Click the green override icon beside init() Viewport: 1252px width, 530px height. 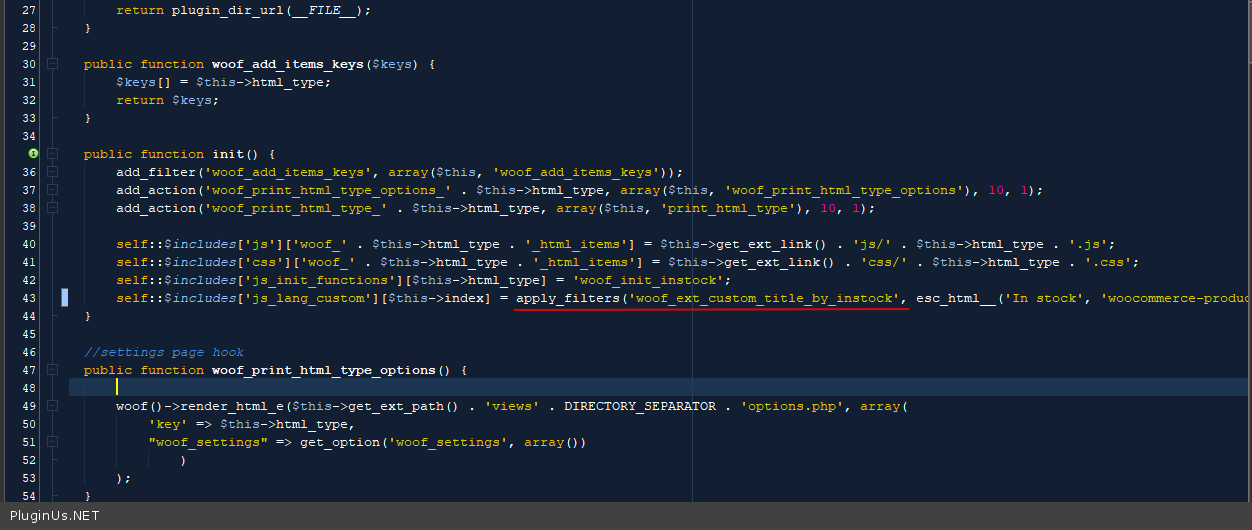tap(33, 154)
